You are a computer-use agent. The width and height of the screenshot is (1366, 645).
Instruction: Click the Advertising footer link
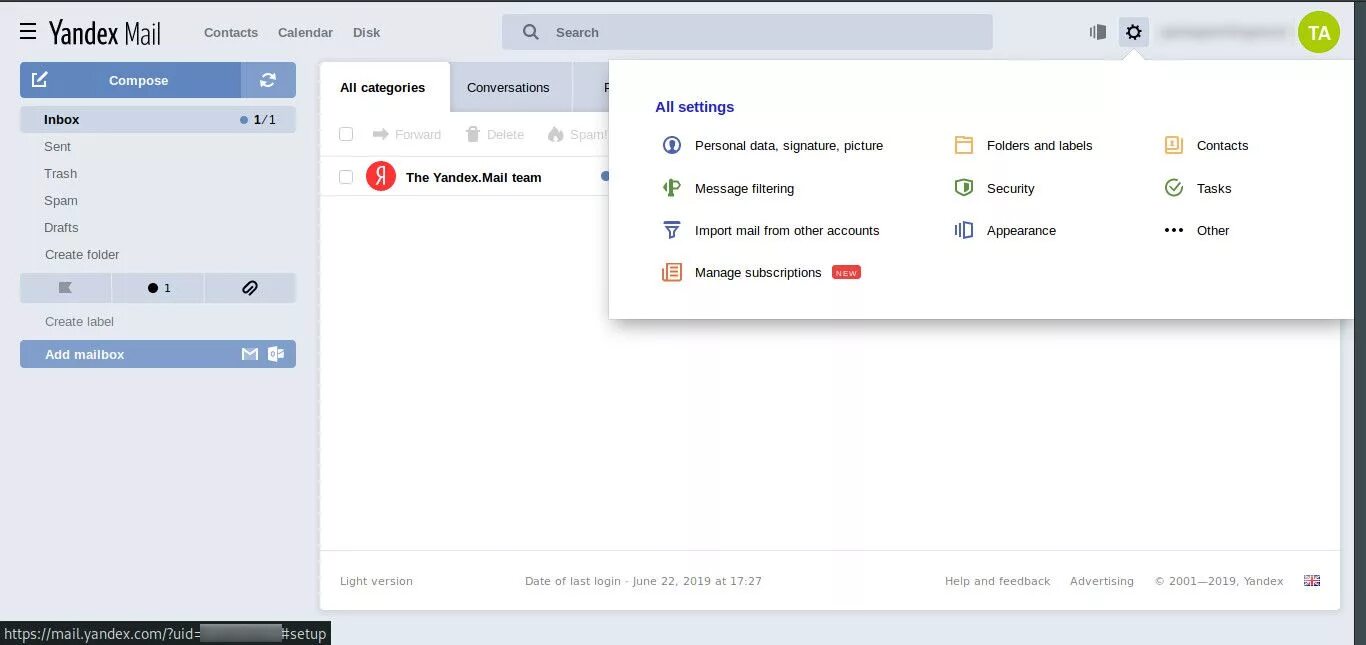pyautogui.click(x=1102, y=581)
